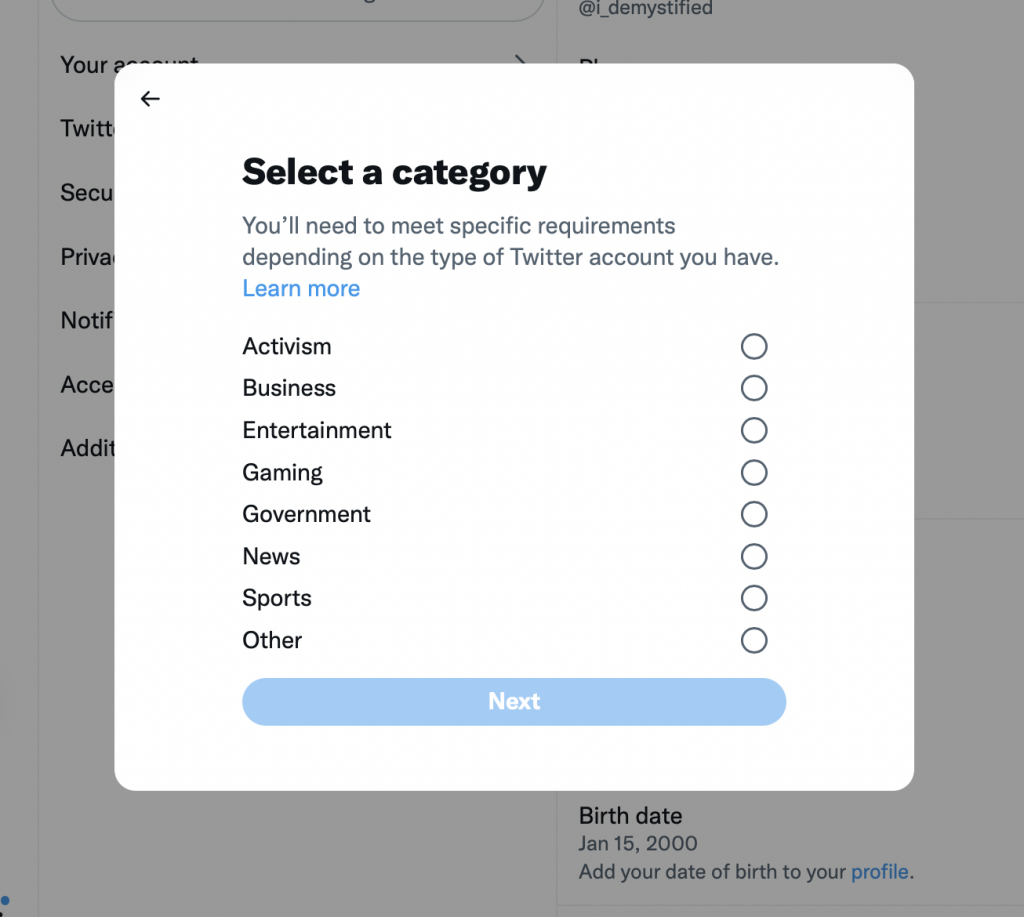Click the requirements description paragraph
Viewport: 1024px width, 917px height.
[510, 242]
